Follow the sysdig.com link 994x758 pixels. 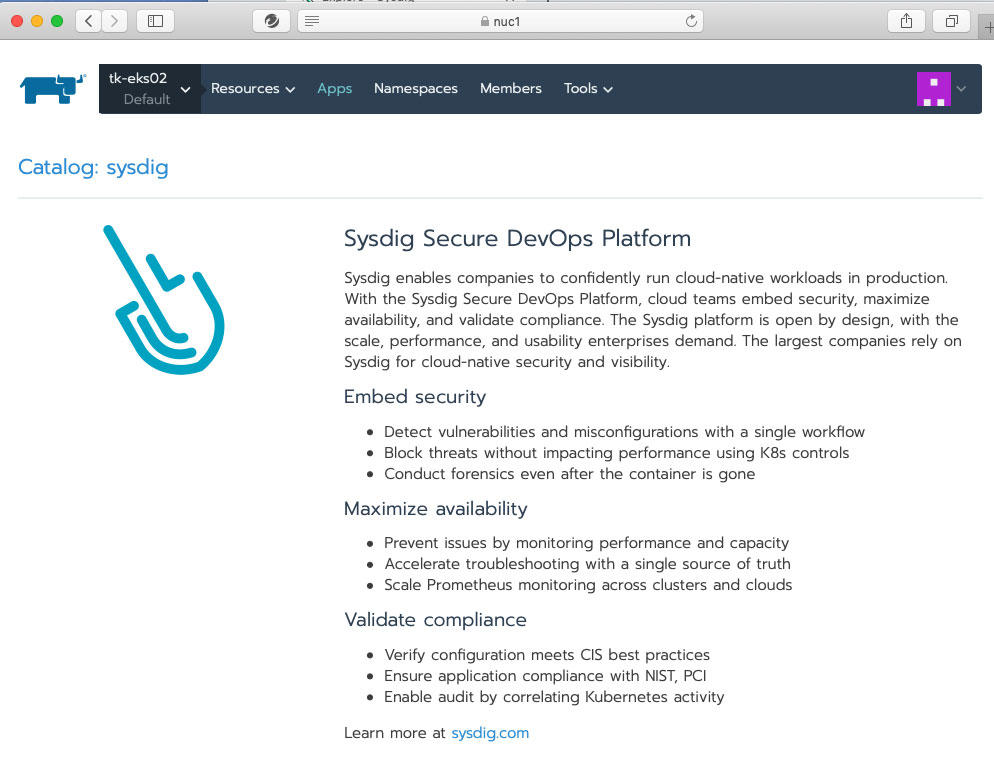(x=490, y=733)
